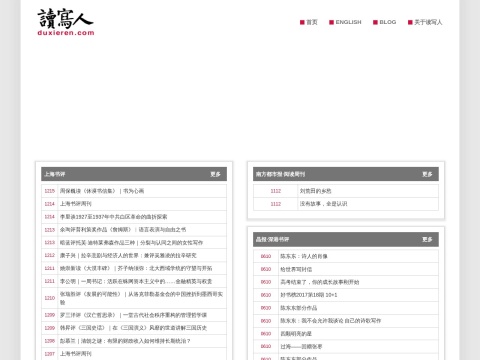
Task: Click the 上海书评 section title
Action: click(55, 174)
